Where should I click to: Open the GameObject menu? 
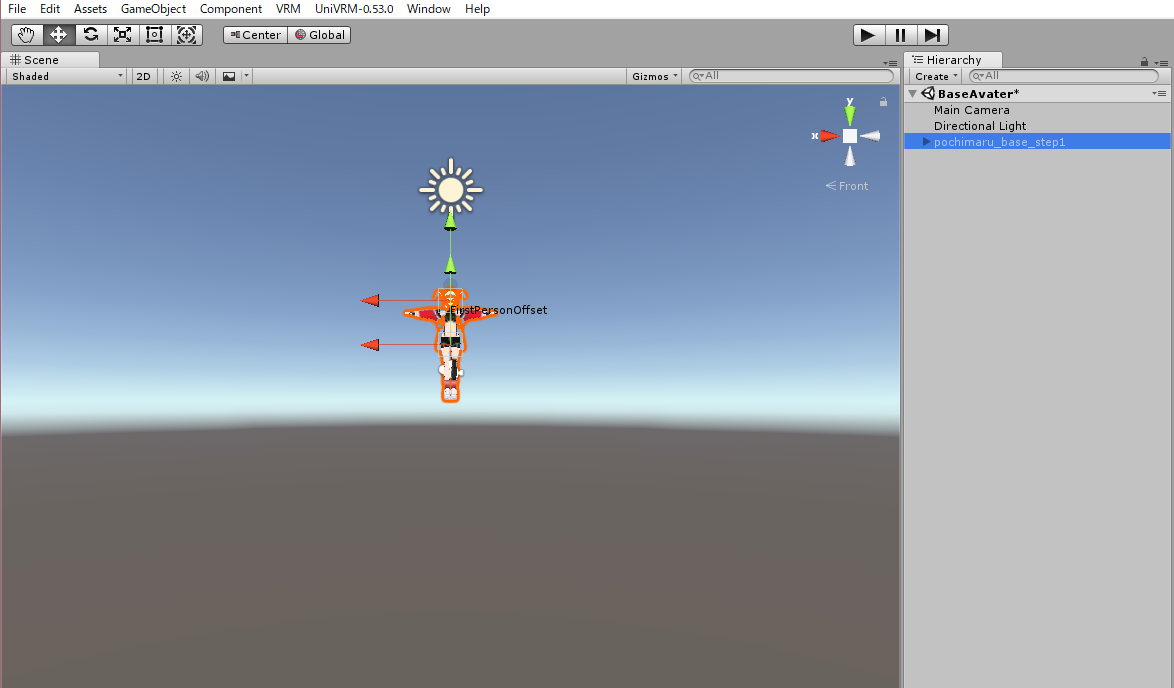pyautogui.click(x=153, y=9)
